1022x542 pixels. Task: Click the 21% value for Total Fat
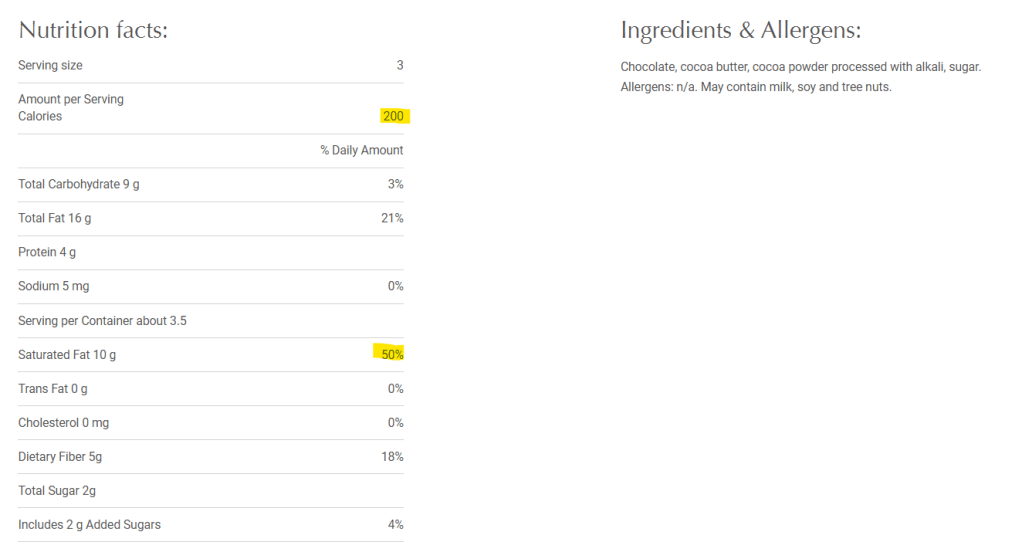click(392, 218)
